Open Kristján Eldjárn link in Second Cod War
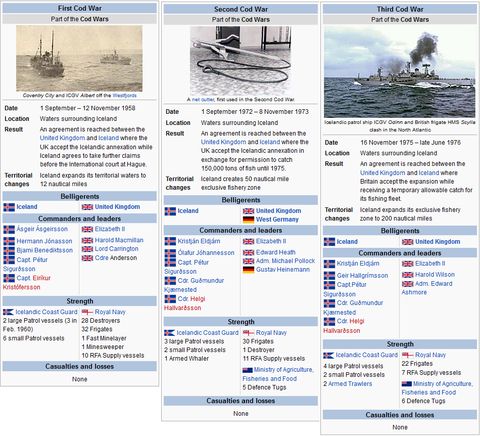The width and height of the screenshot is (480, 436). tap(199, 241)
